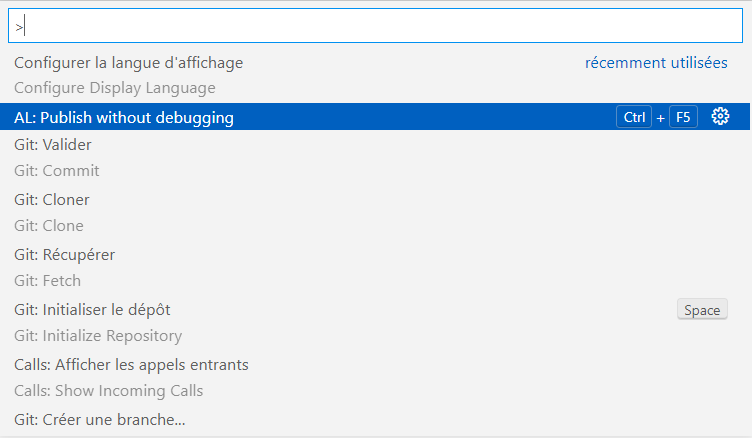
Task: Select Calls: Afficher les appels entrants
Action: [131, 365]
